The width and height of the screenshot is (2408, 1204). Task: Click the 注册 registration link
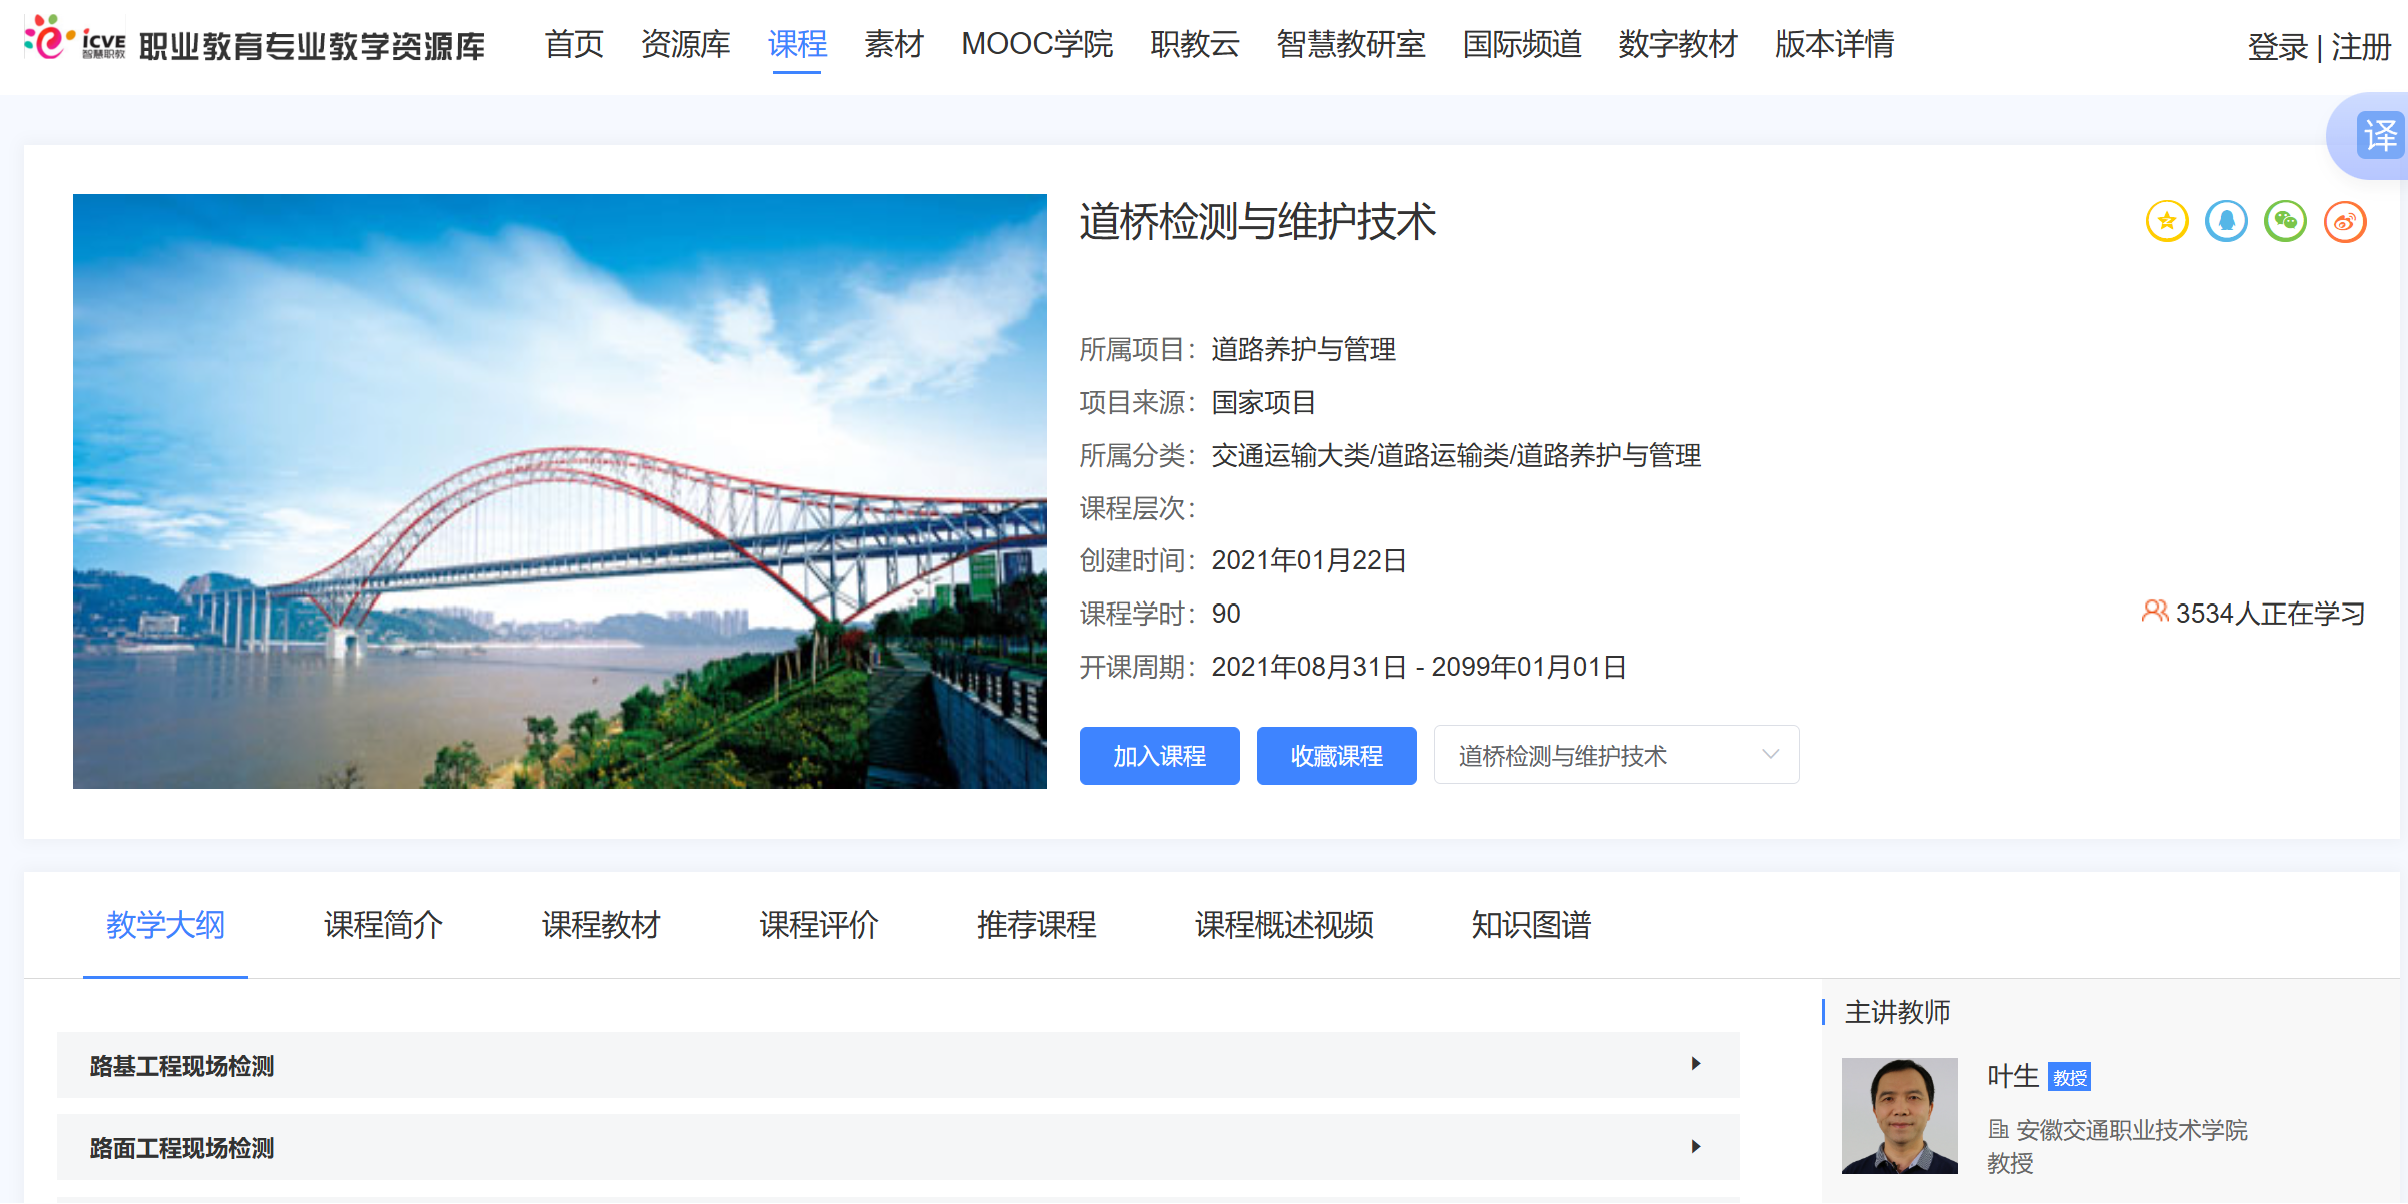[2361, 48]
